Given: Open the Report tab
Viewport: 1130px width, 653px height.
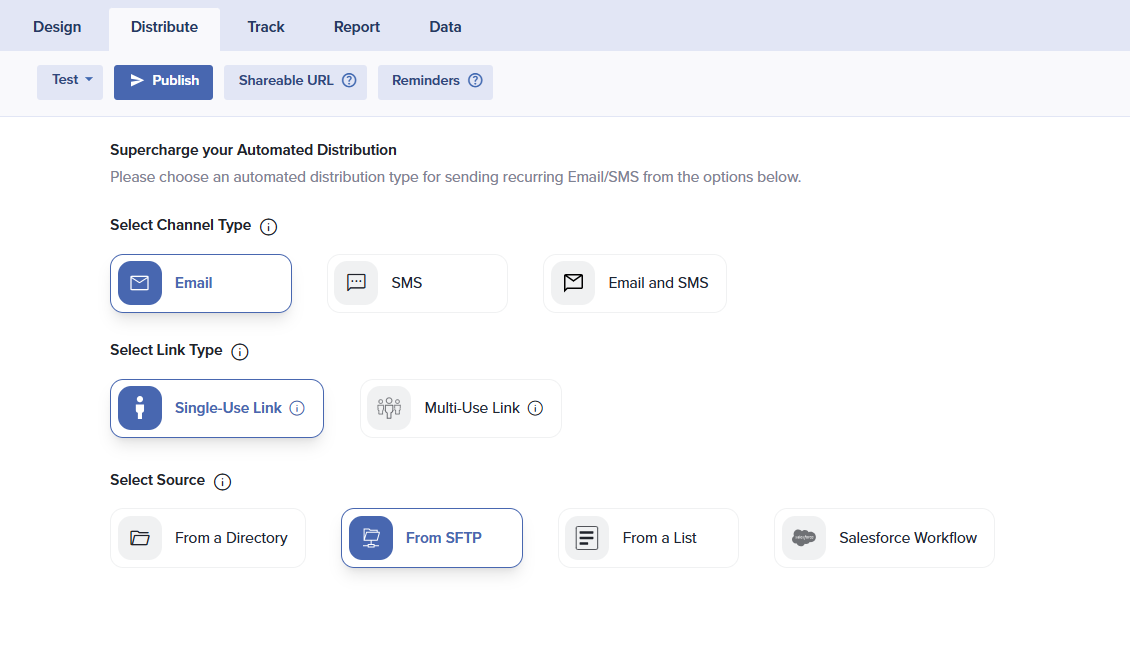Looking at the screenshot, I should click(x=357, y=27).
